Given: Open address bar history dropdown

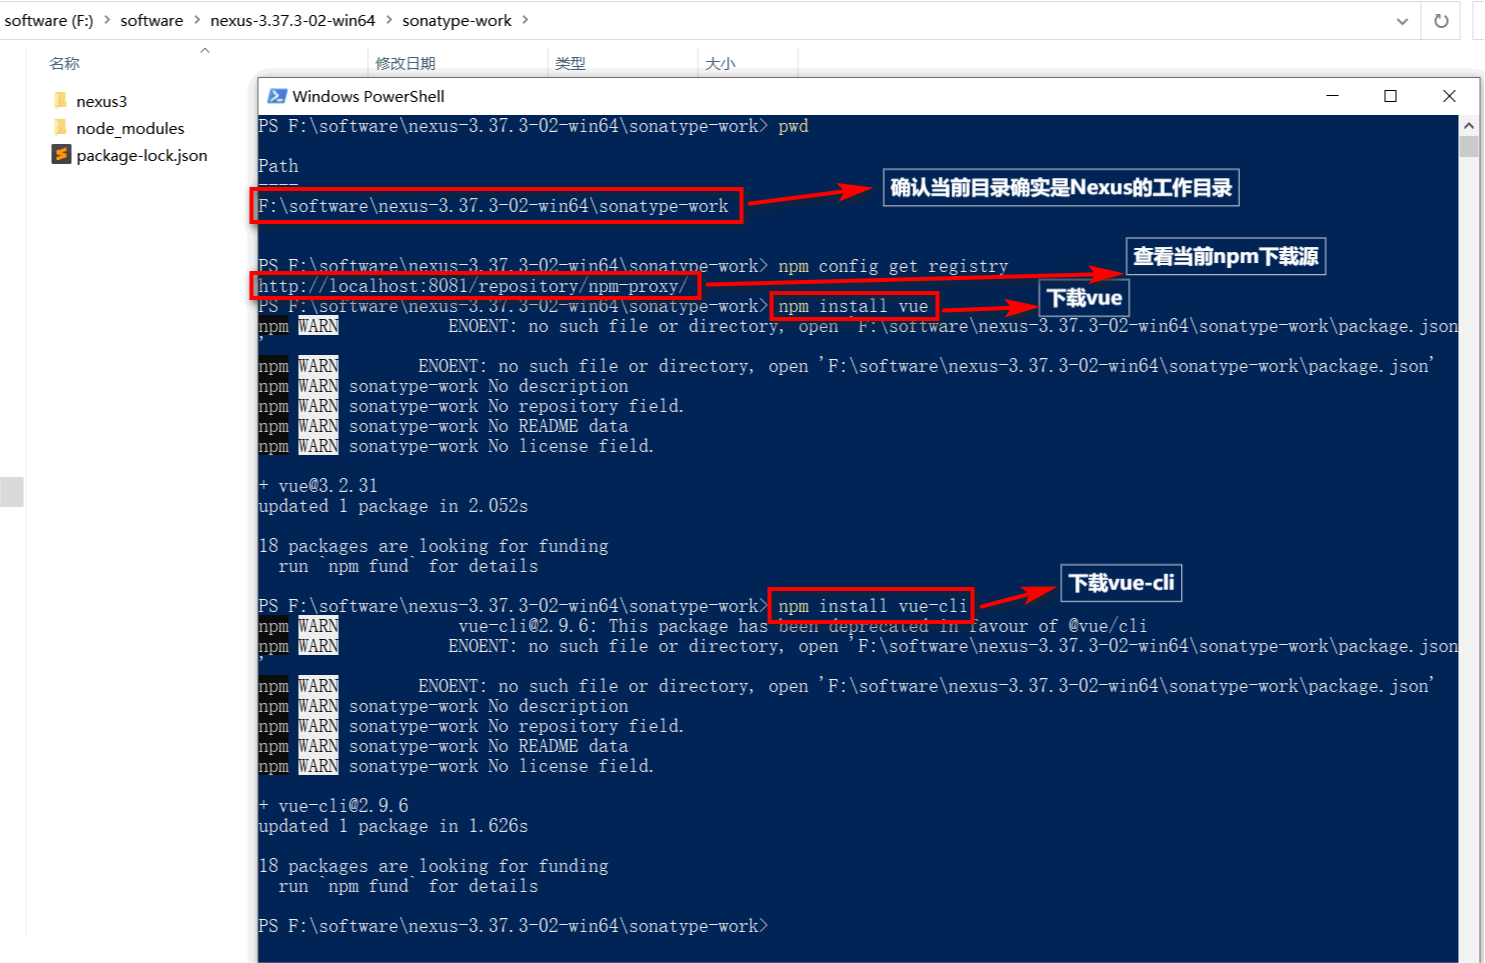Looking at the screenshot, I should [x=1402, y=21].
